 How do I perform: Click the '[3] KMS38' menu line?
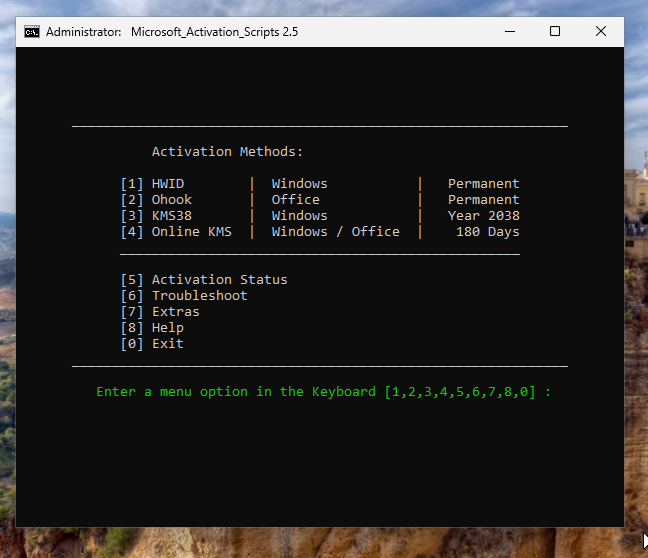click(x=156, y=216)
